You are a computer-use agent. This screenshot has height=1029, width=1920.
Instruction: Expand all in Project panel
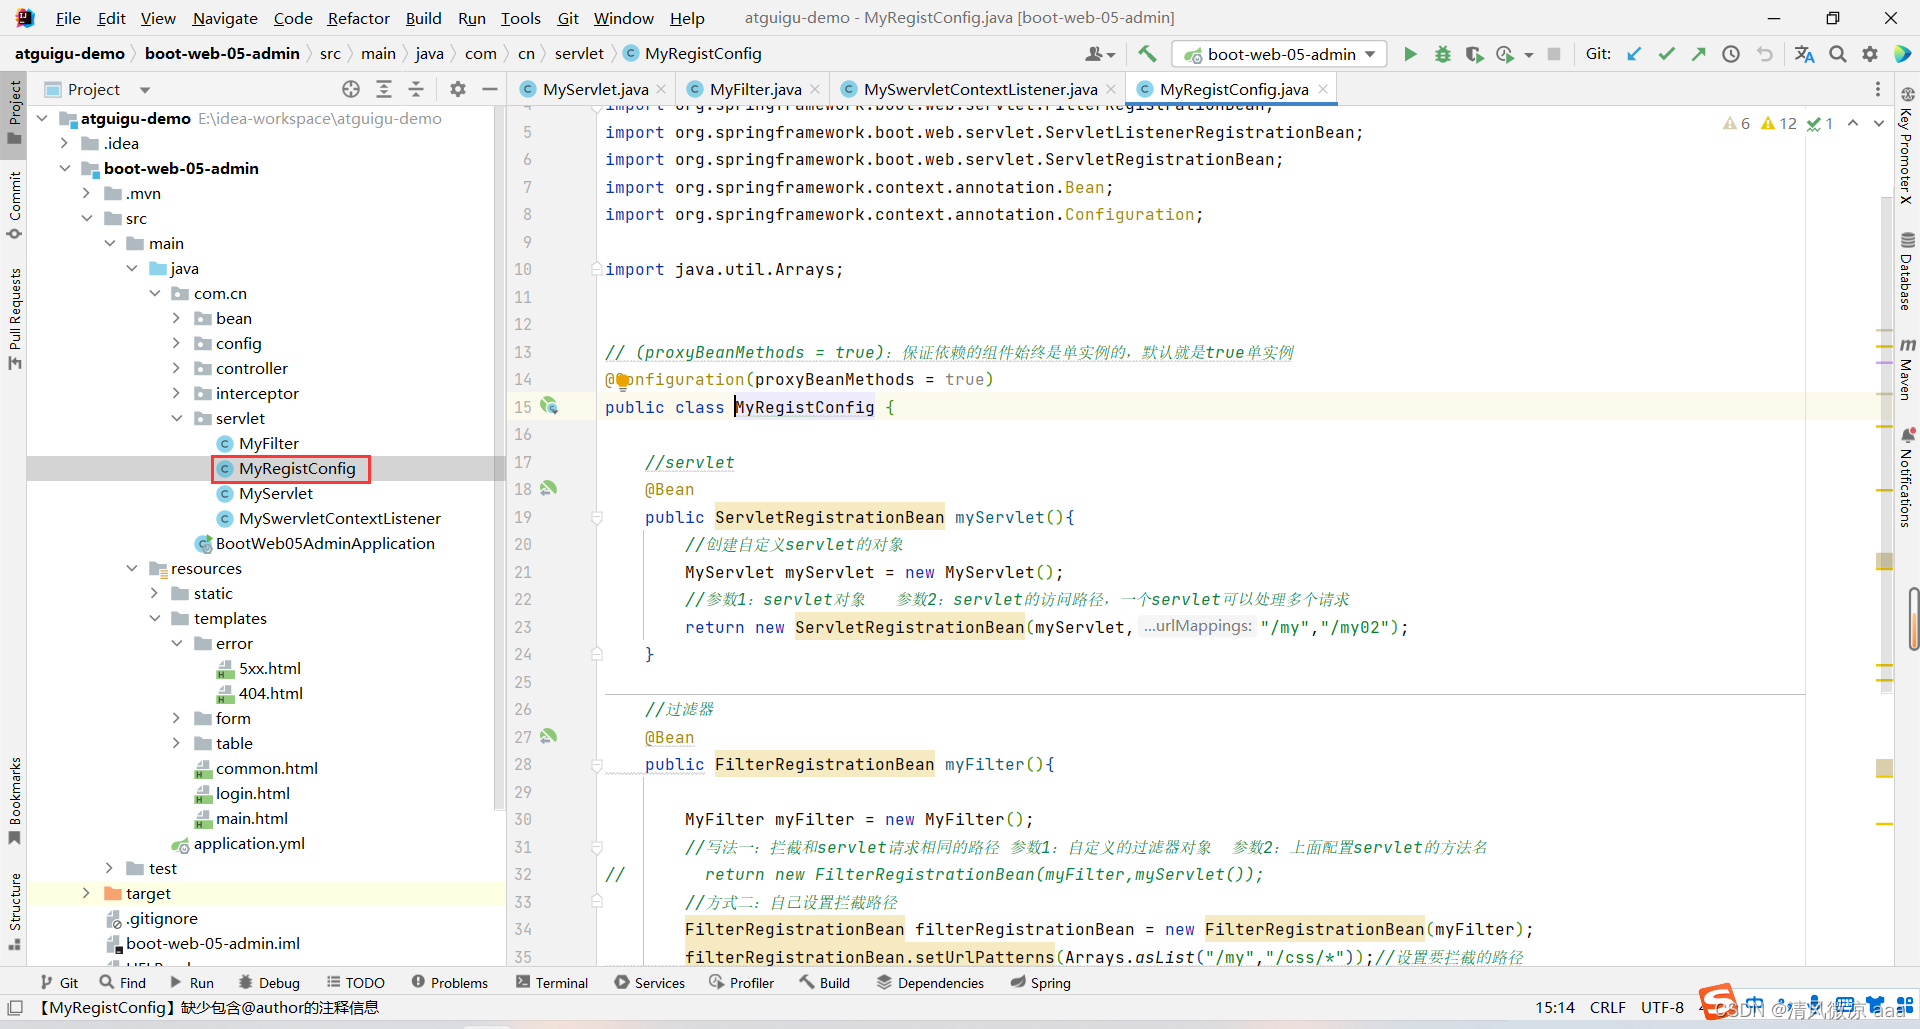[x=384, y=89]
